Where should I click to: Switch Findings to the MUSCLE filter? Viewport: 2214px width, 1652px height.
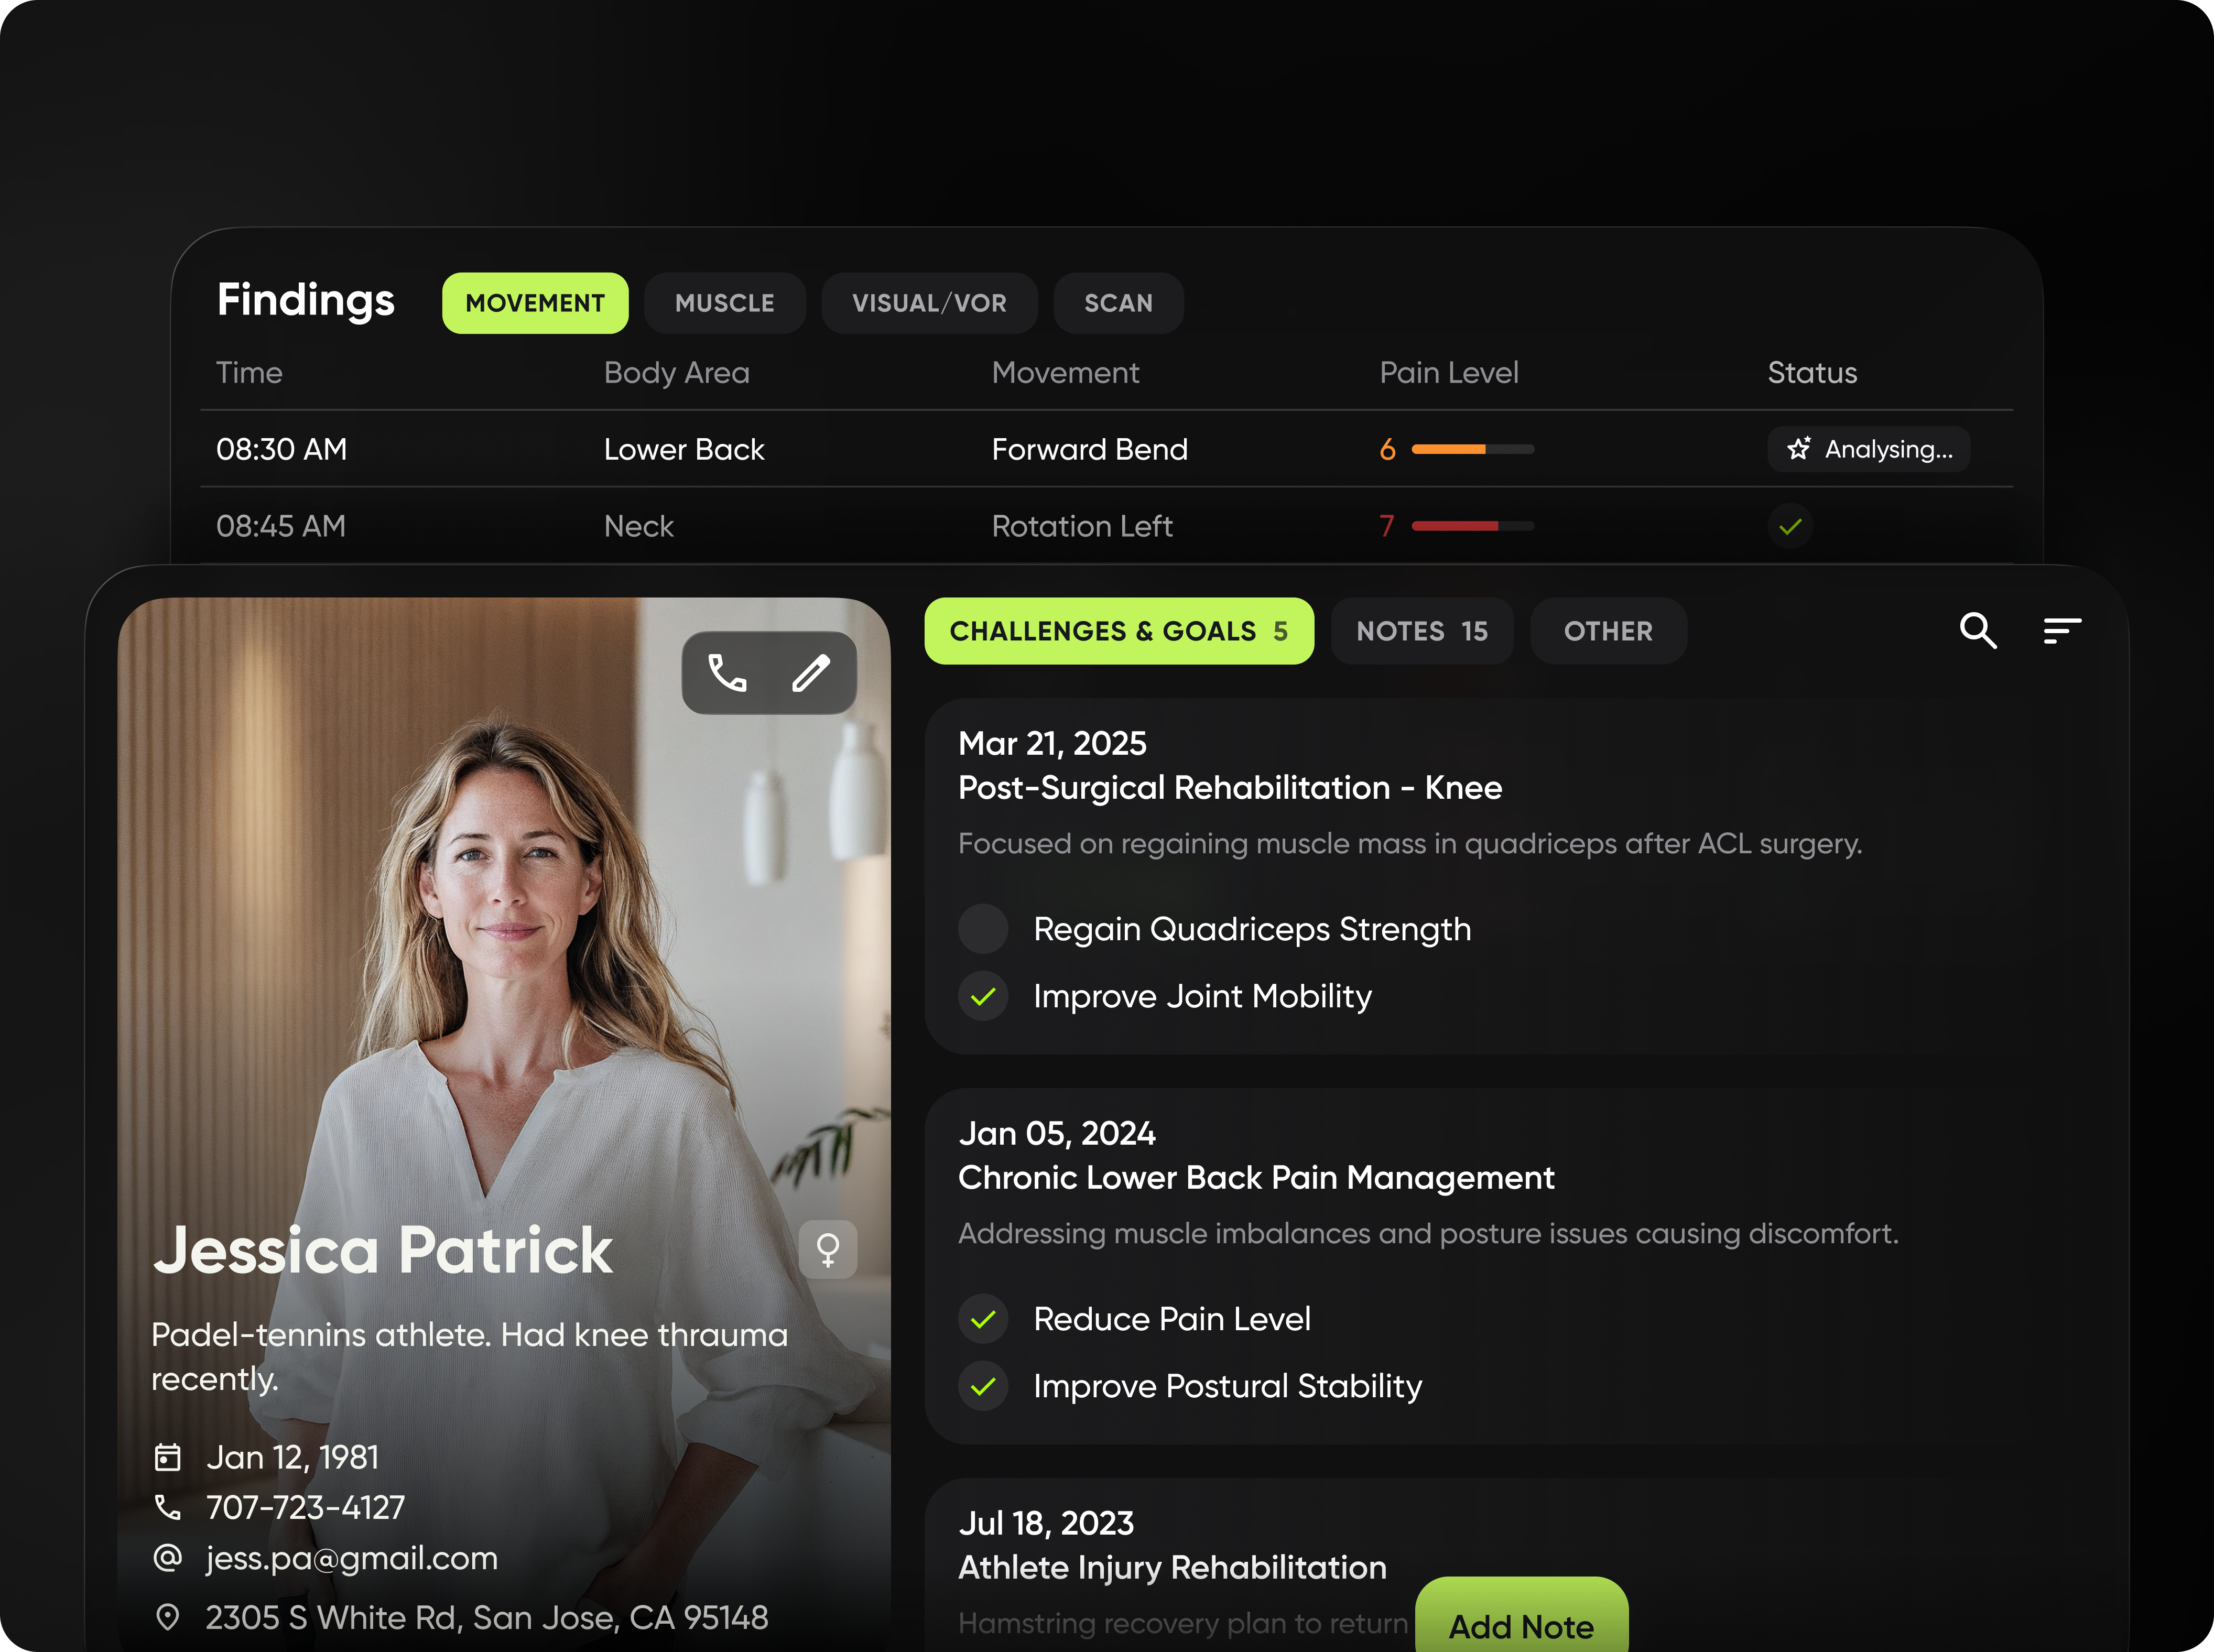point(724,303)
